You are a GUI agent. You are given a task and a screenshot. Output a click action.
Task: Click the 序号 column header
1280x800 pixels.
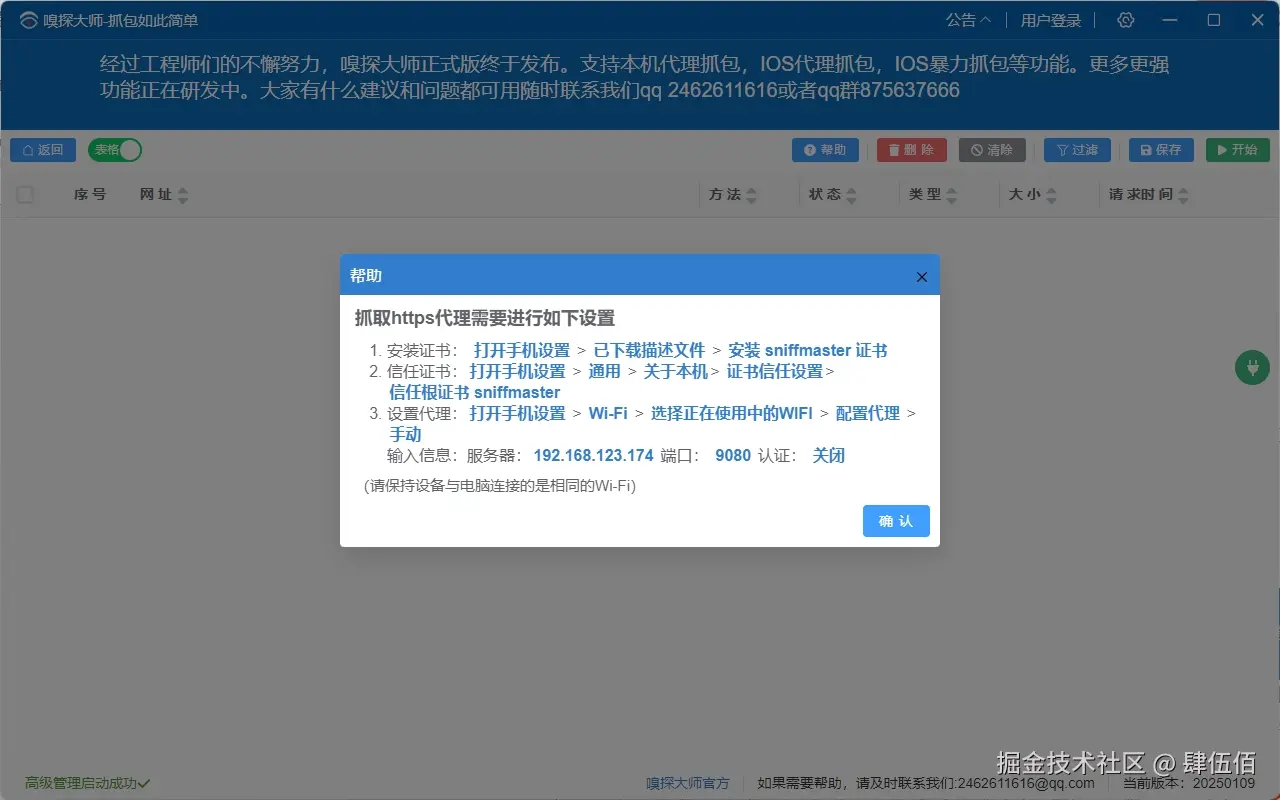point(90,195)
